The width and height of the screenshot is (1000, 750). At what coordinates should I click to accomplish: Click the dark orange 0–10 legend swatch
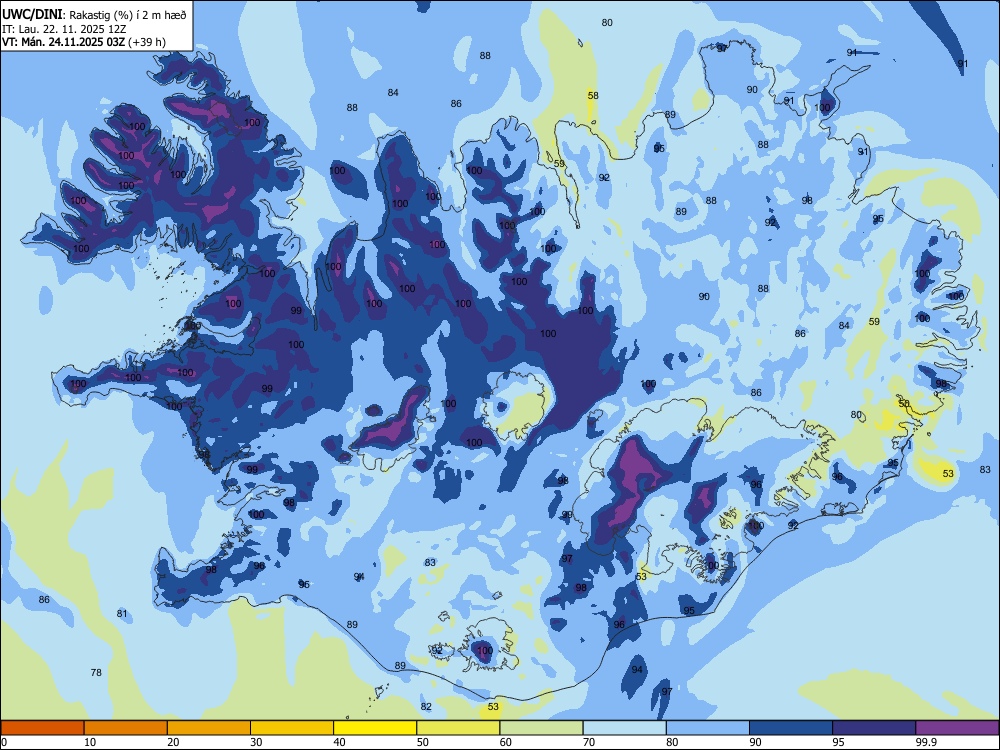click(42, 728)
